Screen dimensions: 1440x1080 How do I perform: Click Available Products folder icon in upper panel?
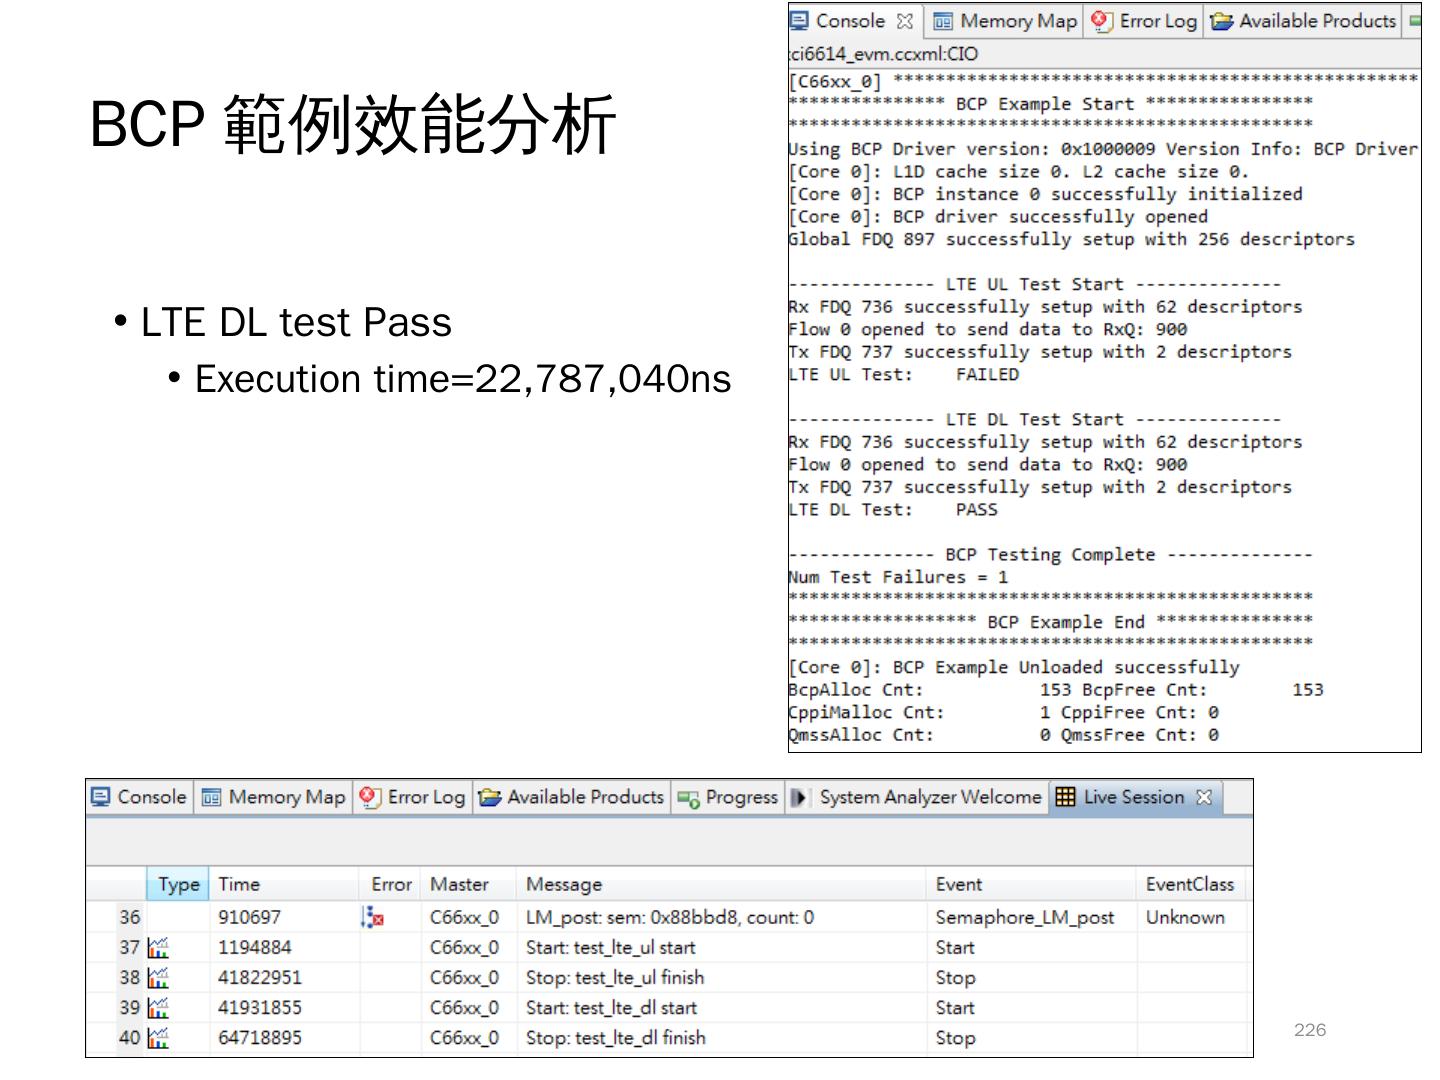click(x=1221, y=21)
